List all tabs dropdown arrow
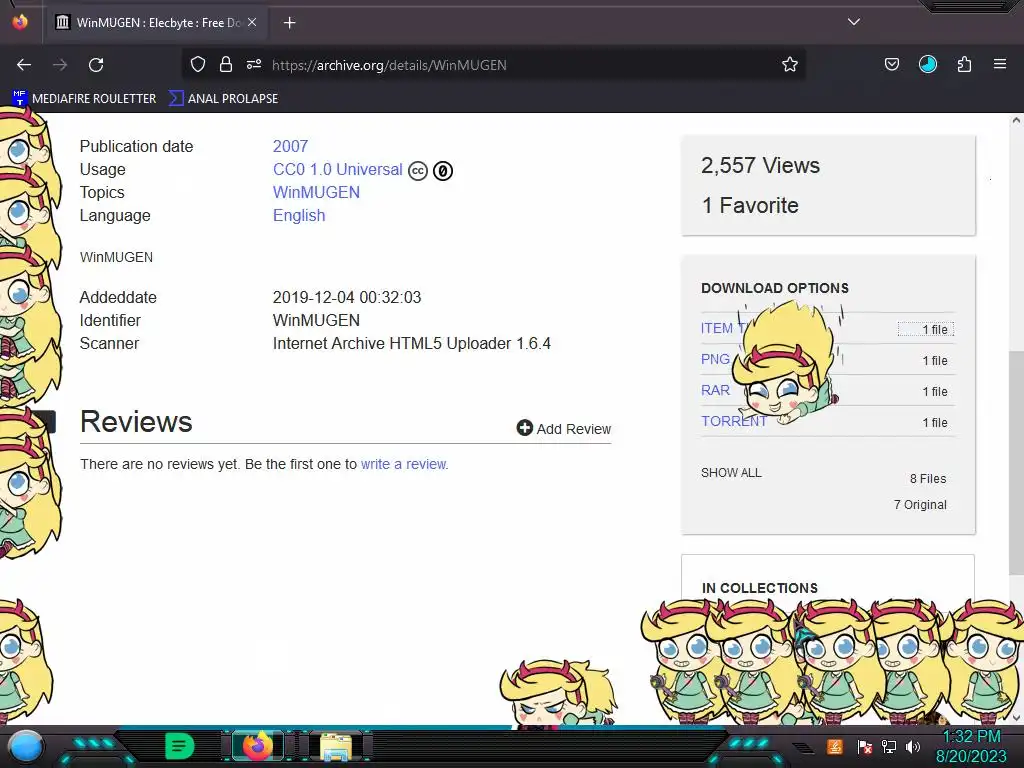Viewport: 1024px width, 768px height. 854,22
